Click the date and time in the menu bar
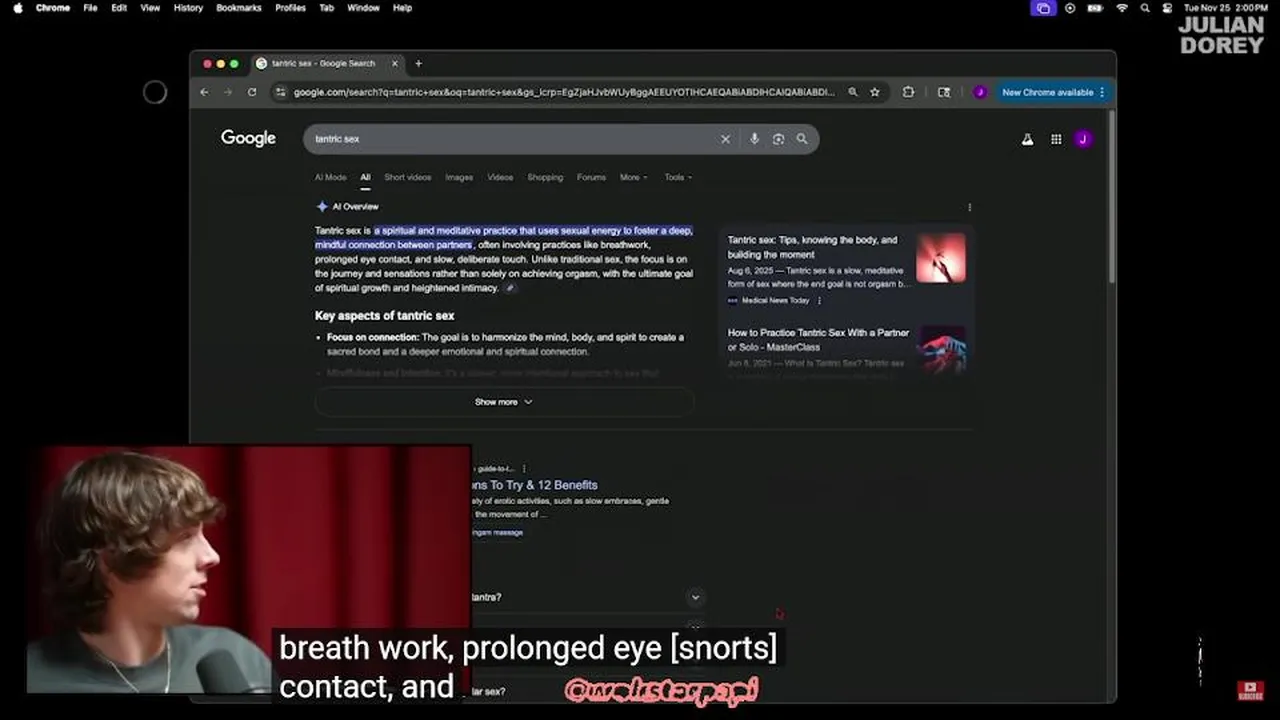 click(x=1225, y=8)
